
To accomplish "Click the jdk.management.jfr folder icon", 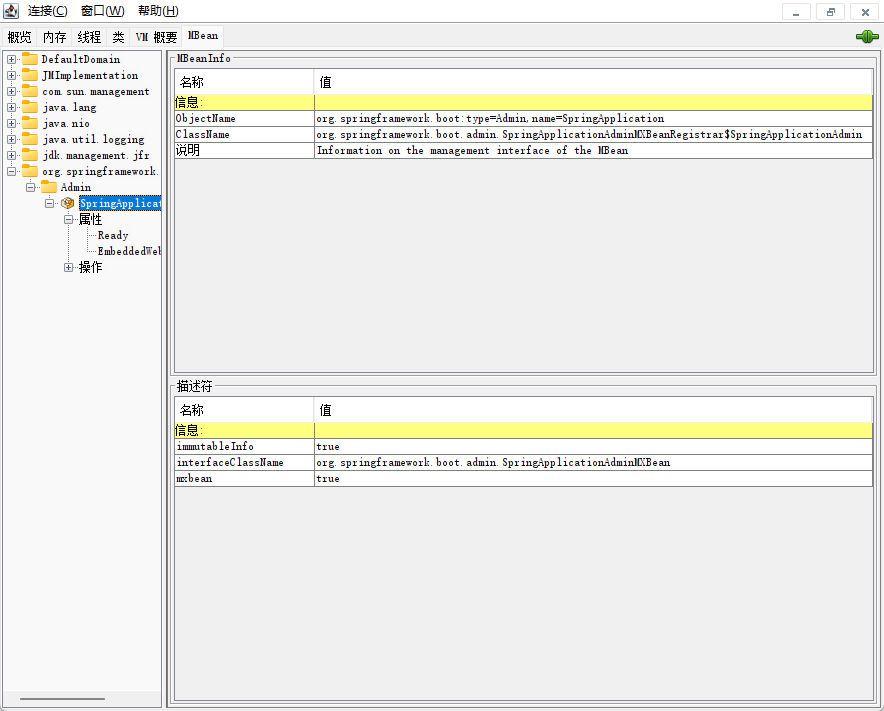I will [30, 155].
